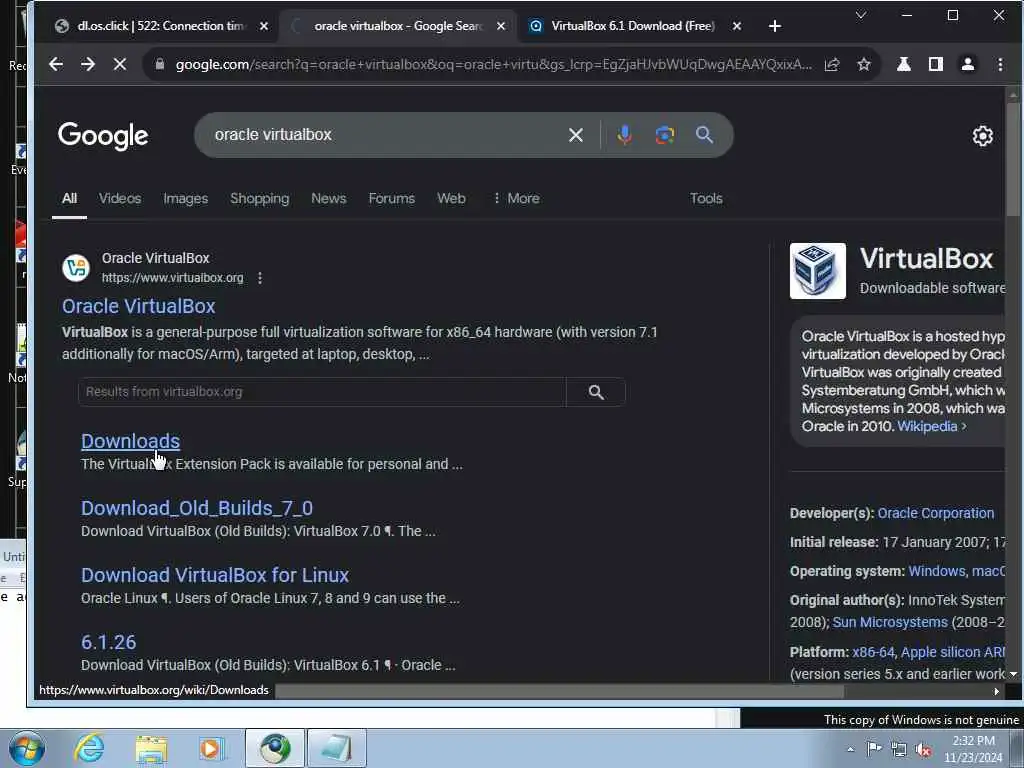Open Windows Media Player on taskbar
The width and height of the screenshot is (1024, 768).
point(211,748)
